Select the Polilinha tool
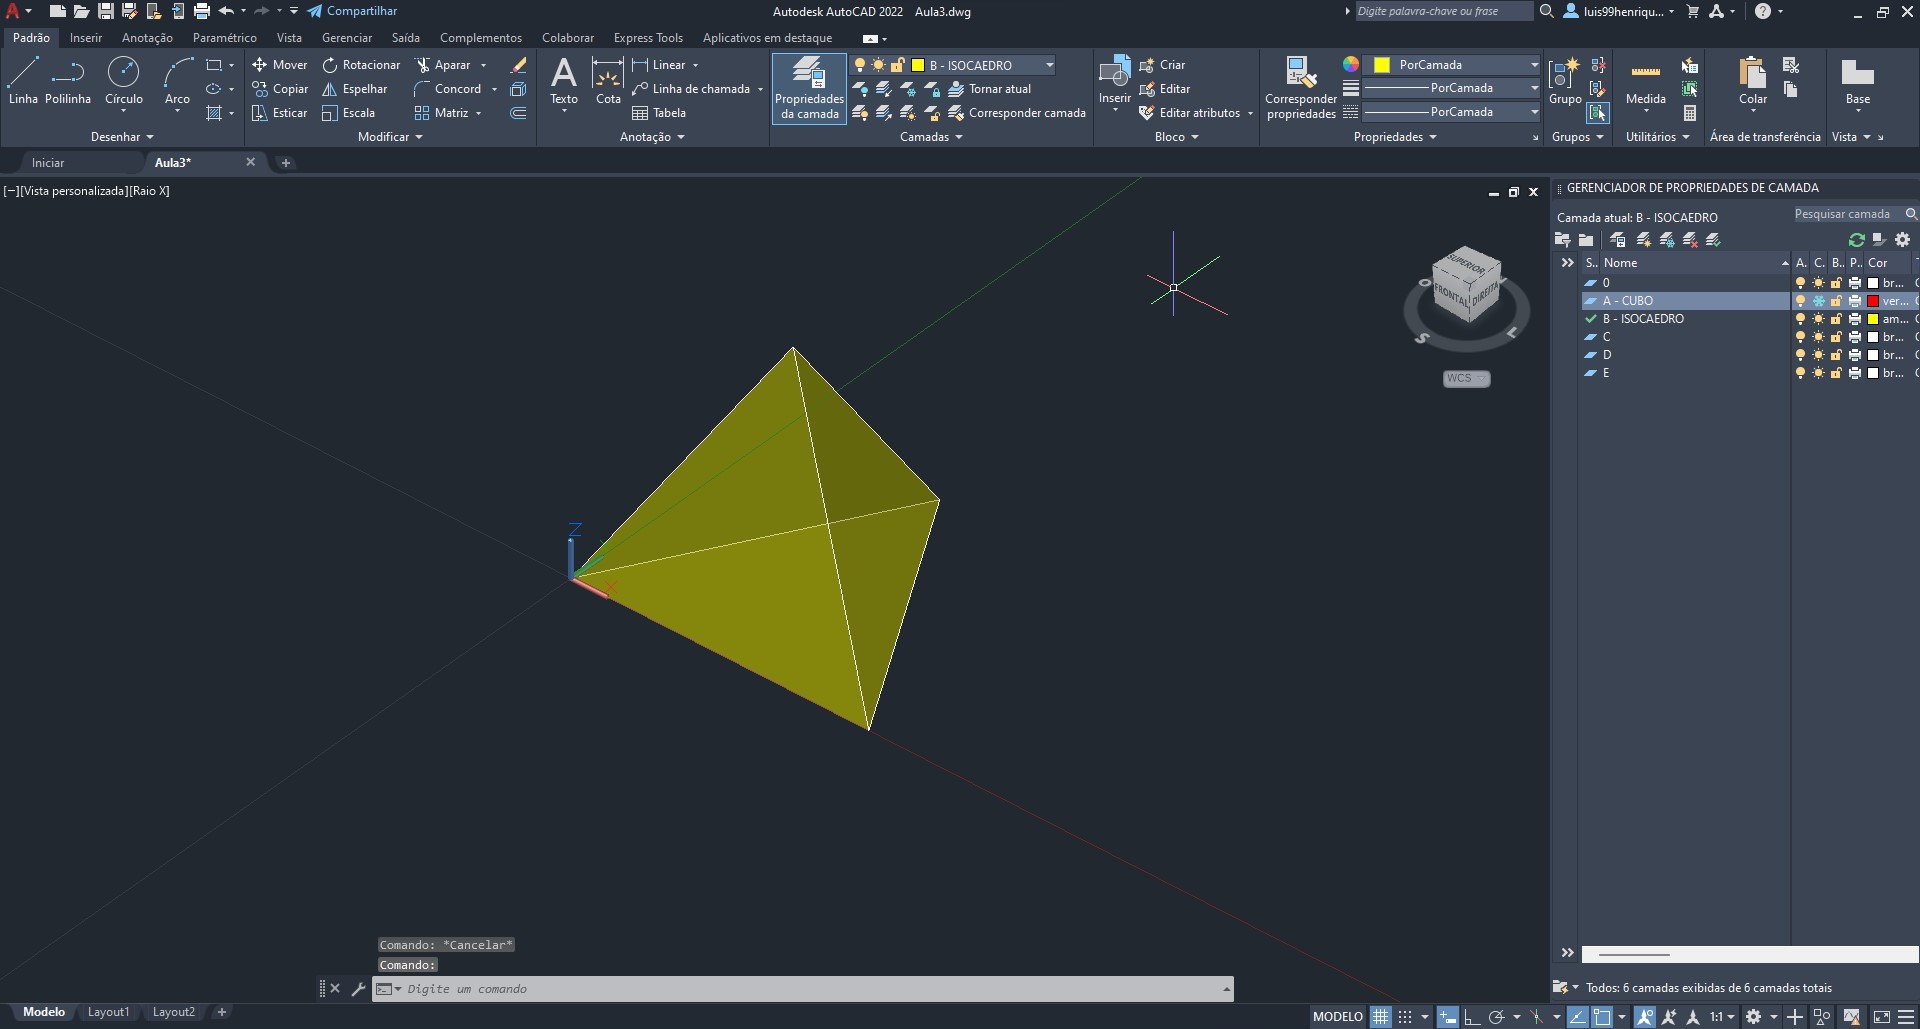The height and width of the screenshot is (1029, 1920). point(68,81)
